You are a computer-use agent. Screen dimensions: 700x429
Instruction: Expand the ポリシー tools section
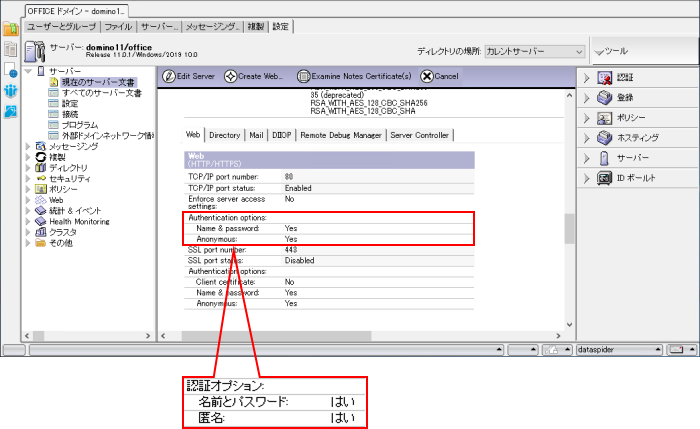587,117
